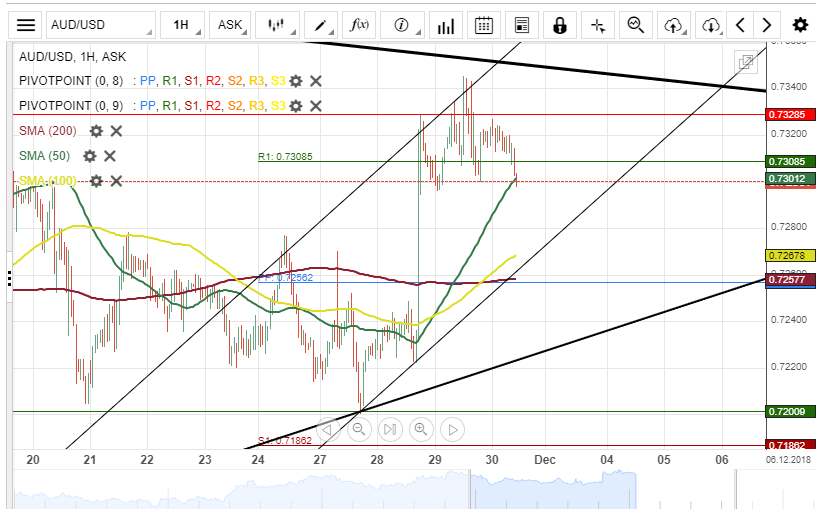This screenshot has height=525, width=823.
Task: Open the AUD/USD instrument dropdown
Action: pos(86,25)
